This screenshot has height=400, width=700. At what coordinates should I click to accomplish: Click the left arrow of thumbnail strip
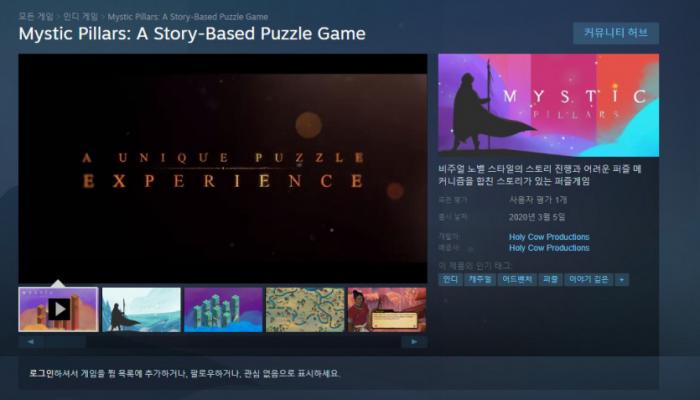click(52, 342)
